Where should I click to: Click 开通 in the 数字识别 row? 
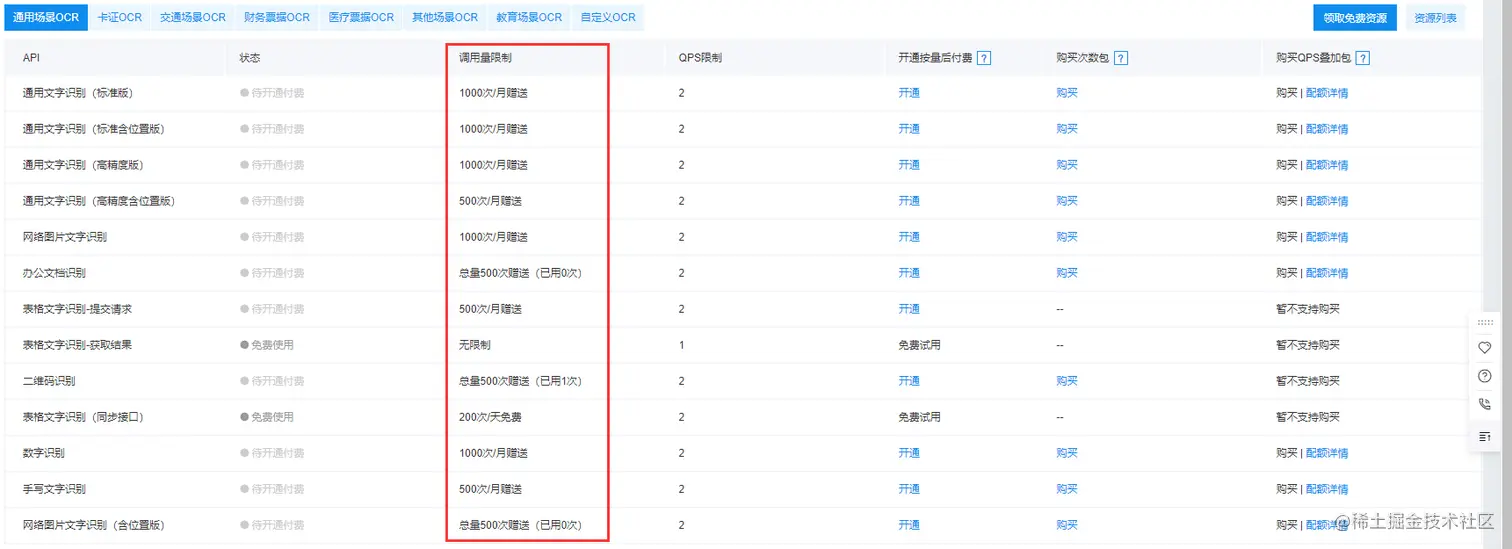tap(909, 453)
